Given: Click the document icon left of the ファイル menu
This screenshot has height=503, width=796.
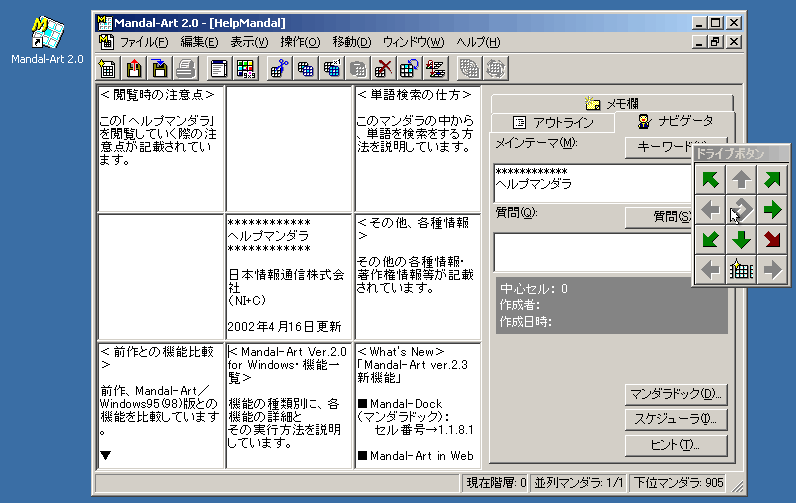Looking at the screenshot, I should 106,42.
